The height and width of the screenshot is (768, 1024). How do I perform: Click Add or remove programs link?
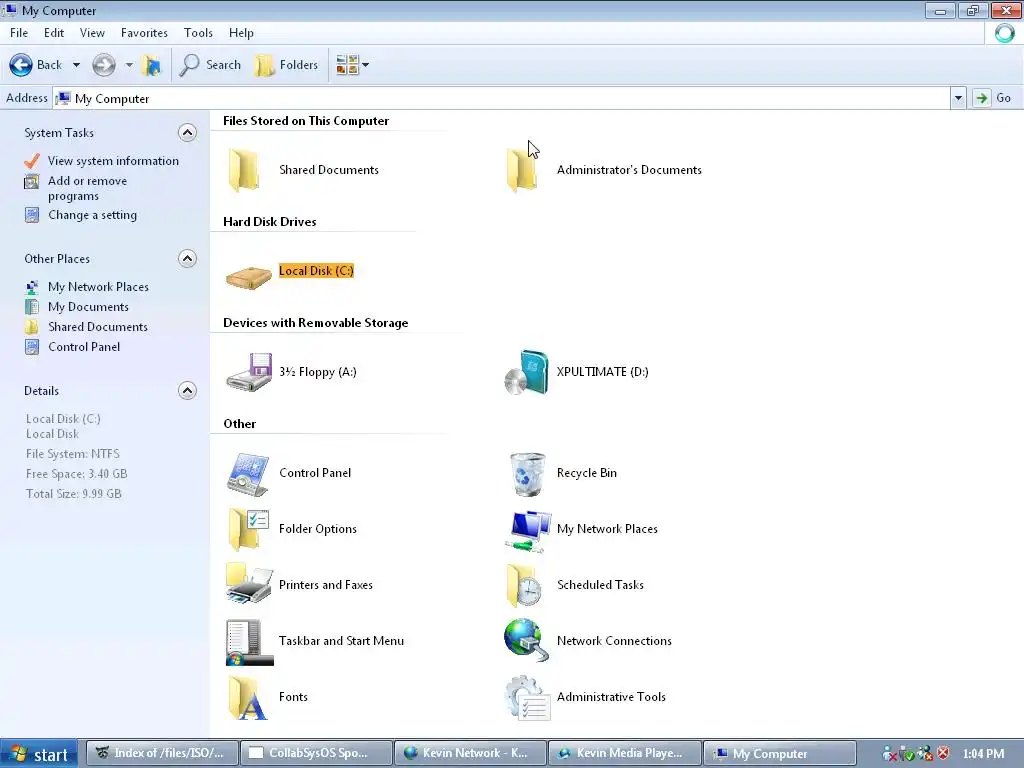[x=87, y=188]
